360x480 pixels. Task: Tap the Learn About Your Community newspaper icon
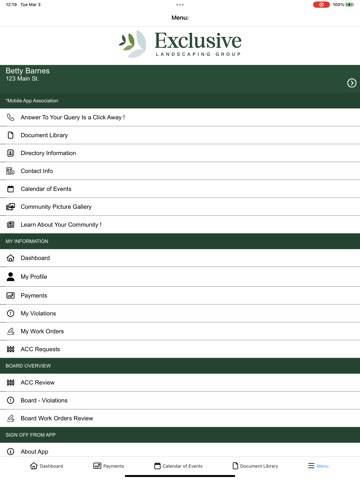tap(11, 225)
